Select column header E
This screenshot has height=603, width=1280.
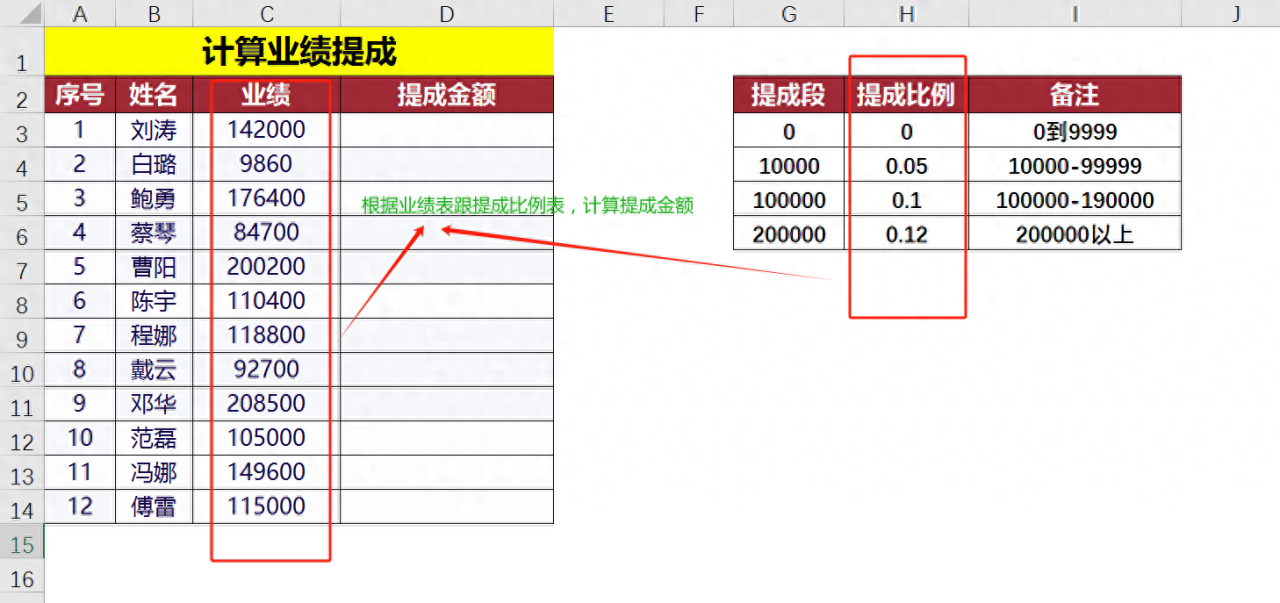(608, 13)
